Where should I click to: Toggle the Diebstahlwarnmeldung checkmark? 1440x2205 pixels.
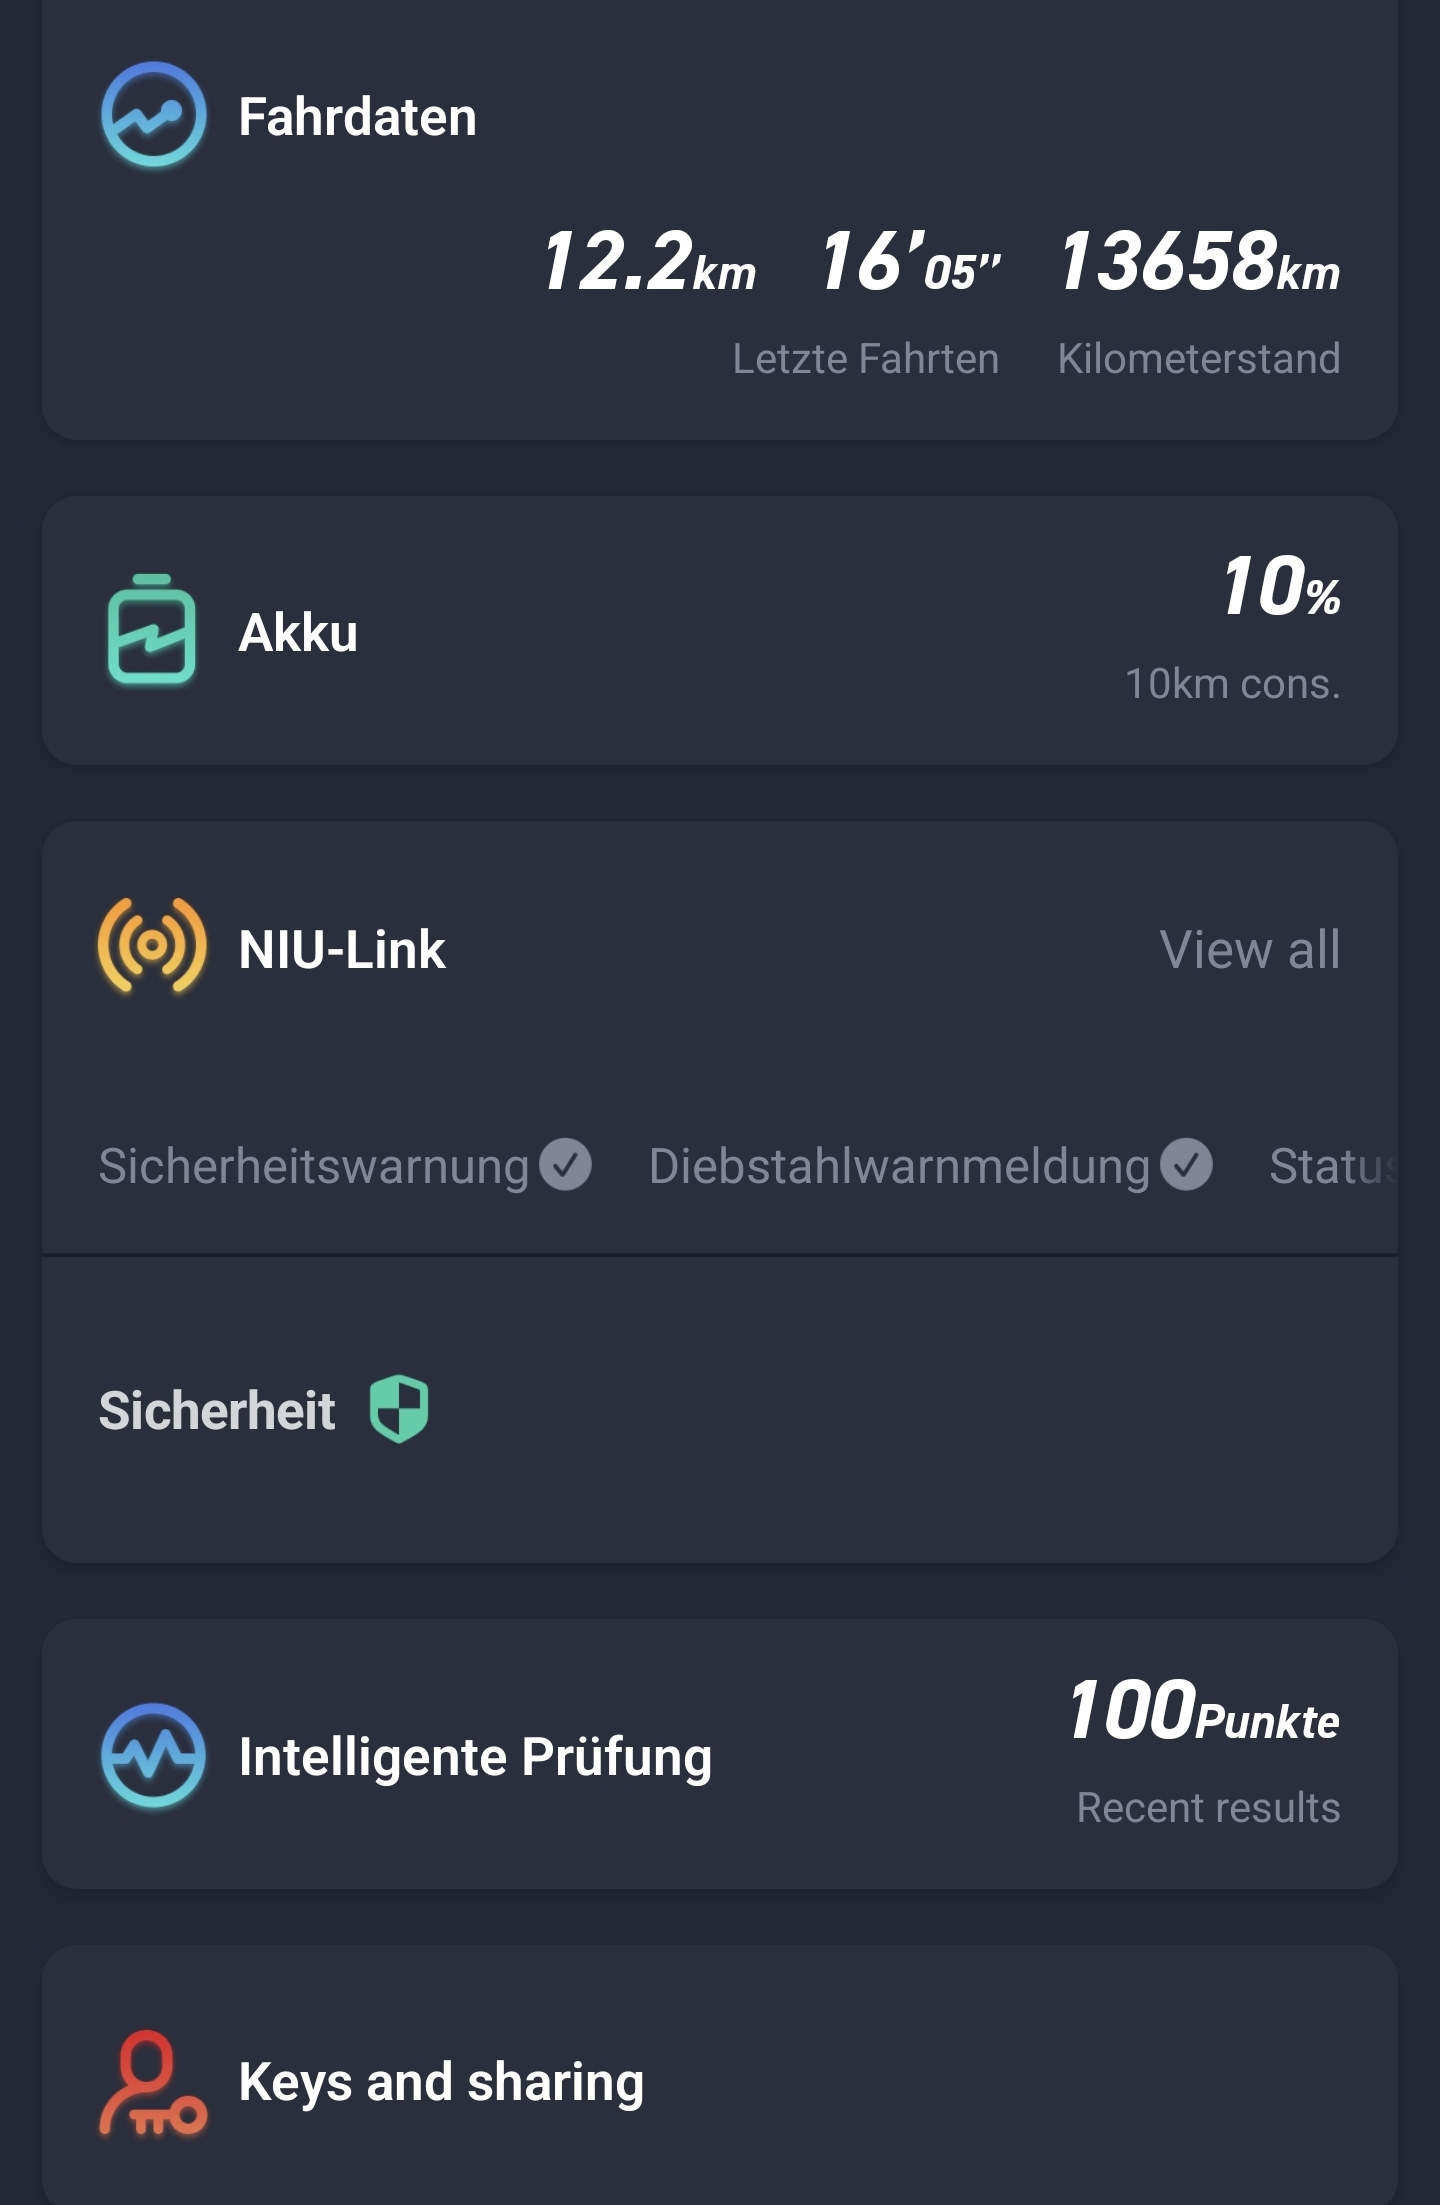1187,1165
